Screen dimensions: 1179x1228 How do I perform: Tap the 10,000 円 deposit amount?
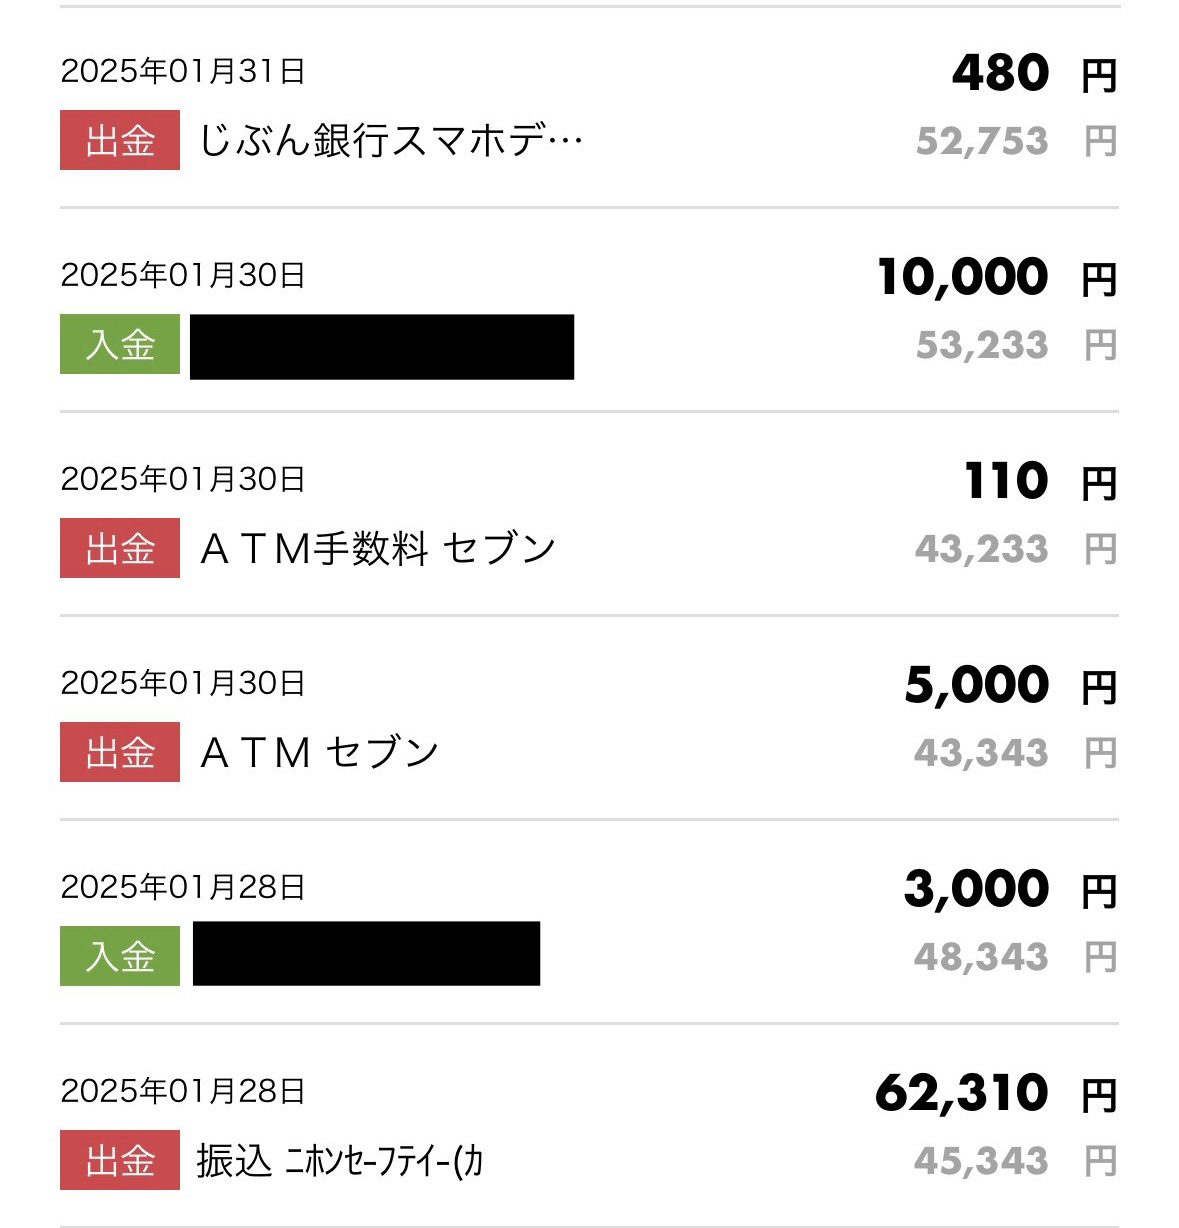963,277
